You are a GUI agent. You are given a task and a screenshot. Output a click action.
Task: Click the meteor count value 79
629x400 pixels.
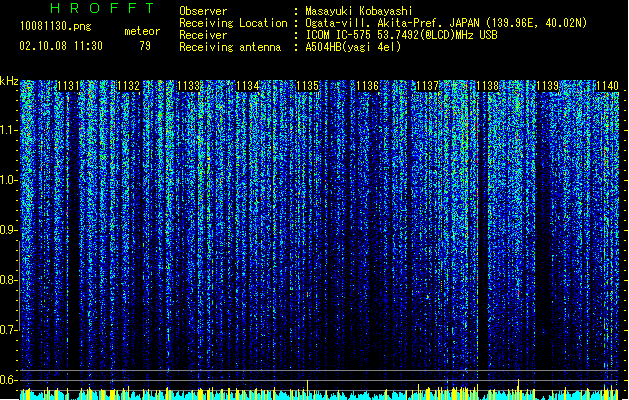[x=145, y=46]
